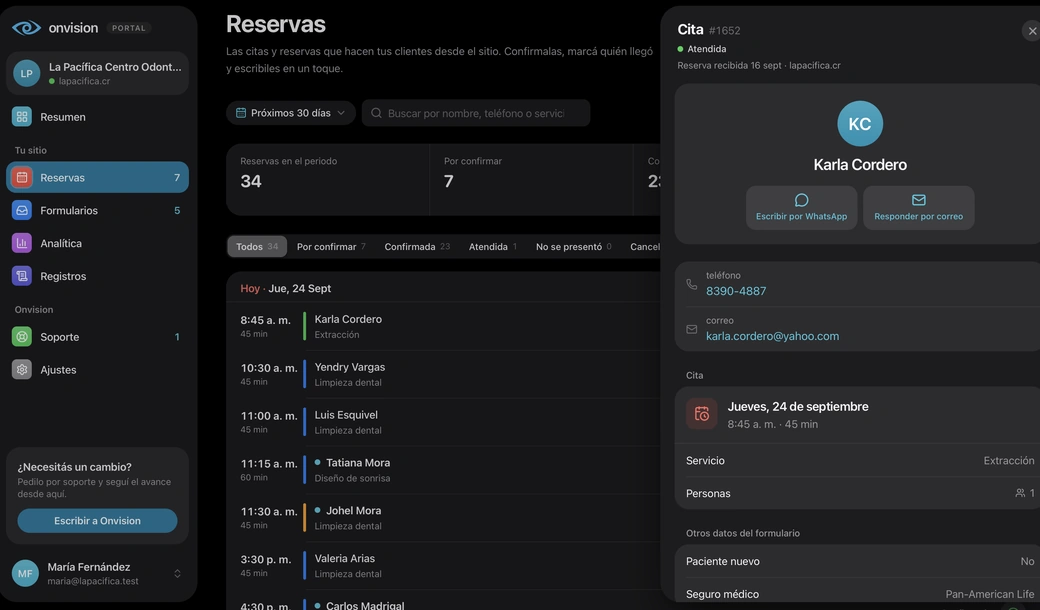Screen dimensions: 1040x610
Task: Click the Soporte lifebuoy icon
Action: pos(22,337)
